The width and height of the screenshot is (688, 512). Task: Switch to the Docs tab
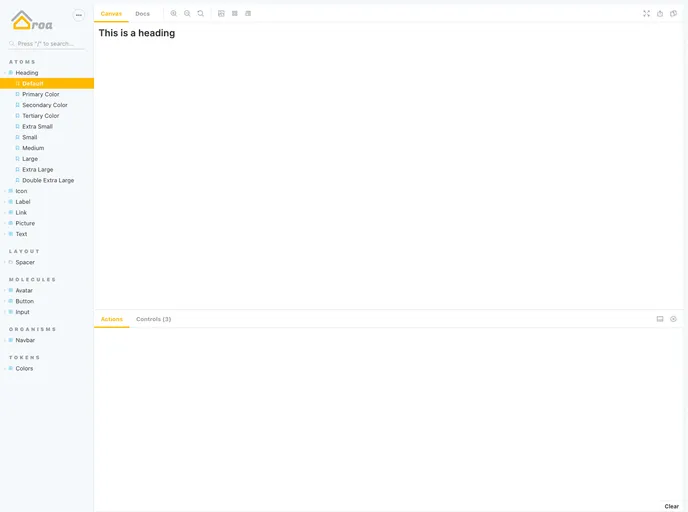point(143,14)
